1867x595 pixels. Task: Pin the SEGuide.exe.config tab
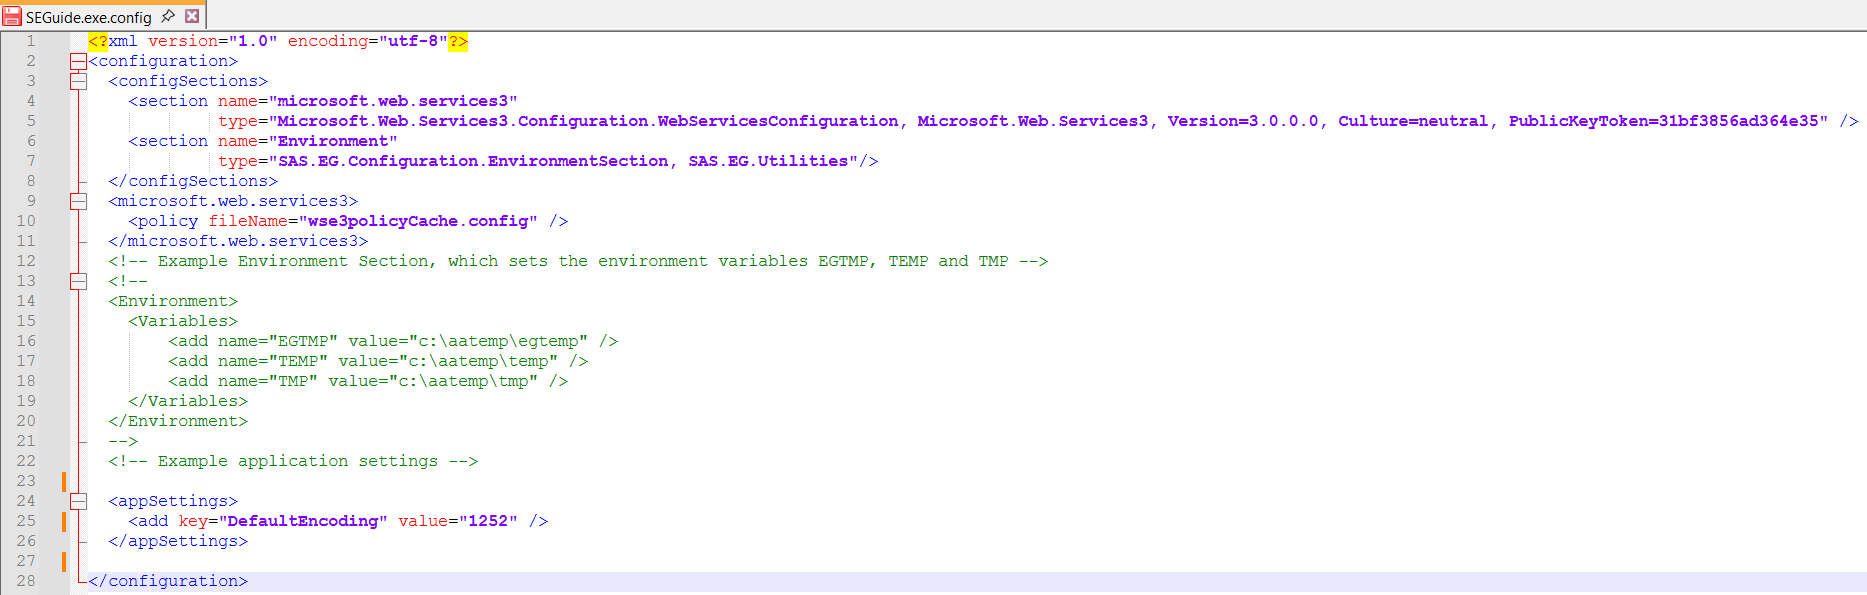[168, 16]
